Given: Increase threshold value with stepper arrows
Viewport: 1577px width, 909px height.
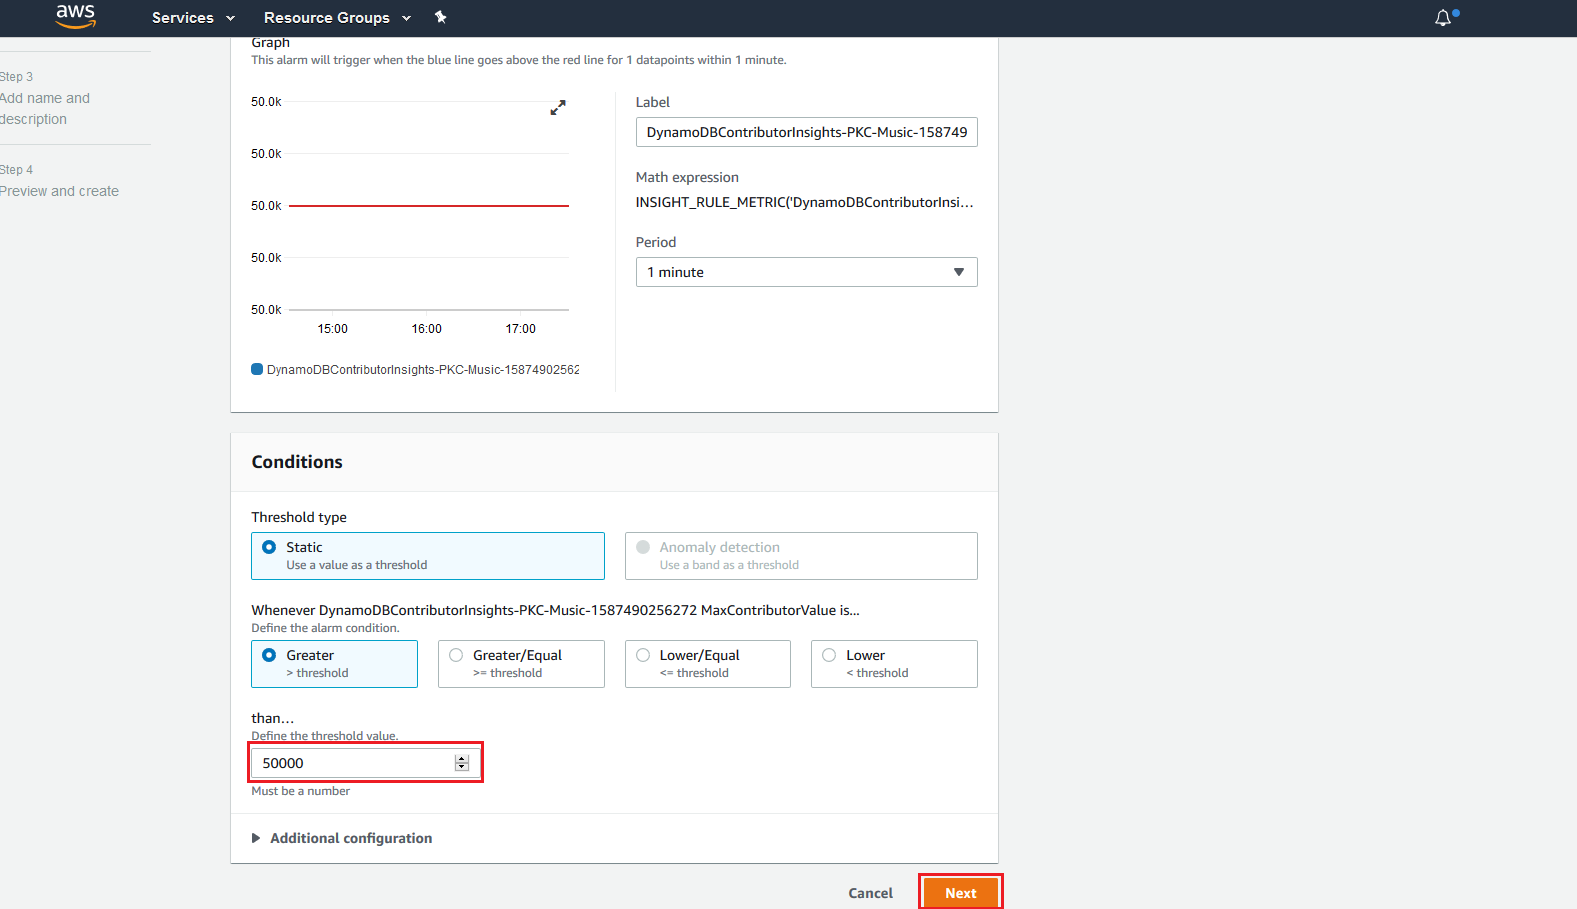Looking at the screenshot, I should (462, 759).
